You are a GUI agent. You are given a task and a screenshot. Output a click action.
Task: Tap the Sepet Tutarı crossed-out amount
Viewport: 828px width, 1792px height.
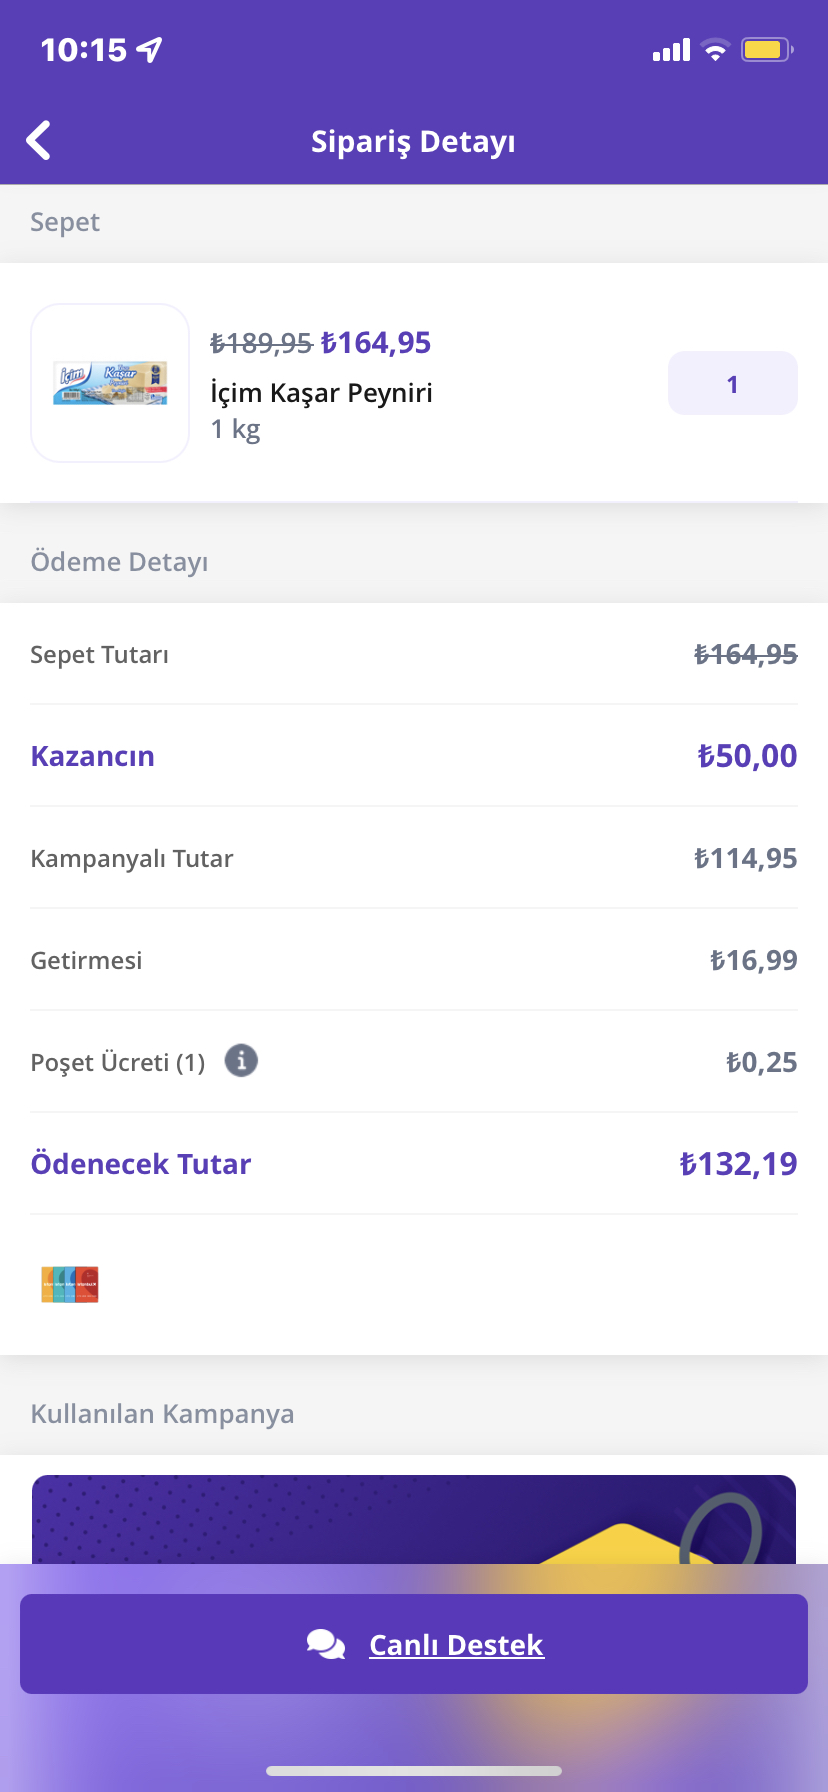(x=746, y=654)
